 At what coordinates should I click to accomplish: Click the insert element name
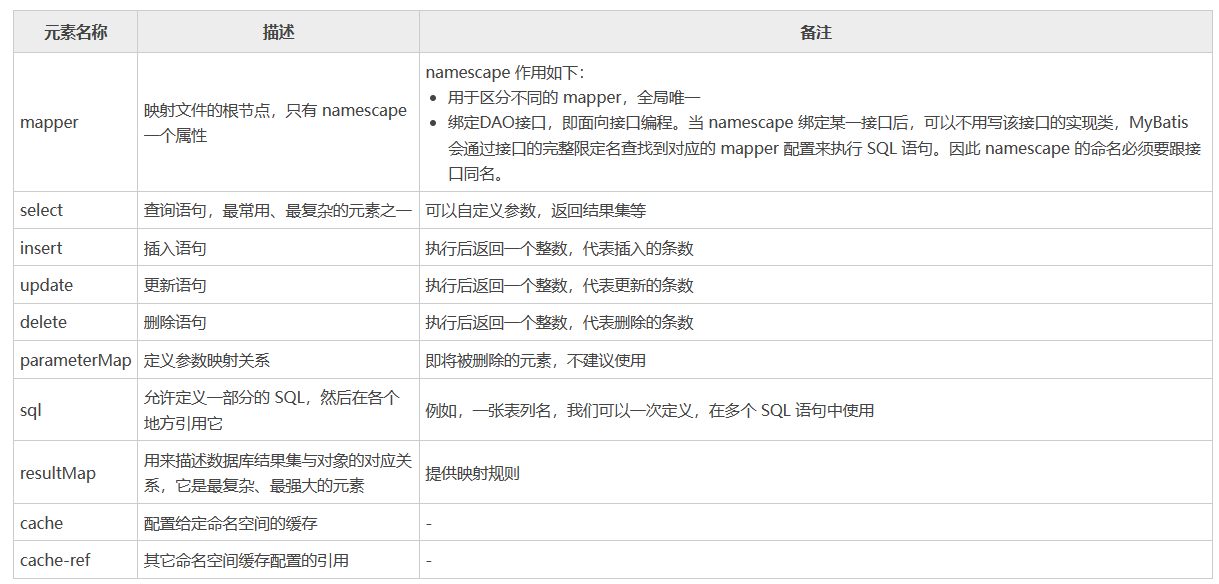(x=40, y=247)
